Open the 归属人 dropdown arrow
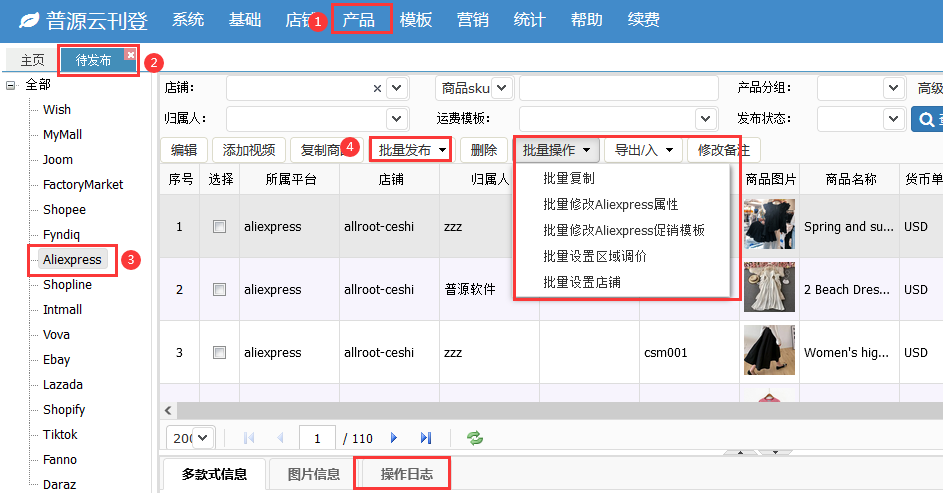The image size is (943, 493). pyautogui.click(x=396, y=119)
